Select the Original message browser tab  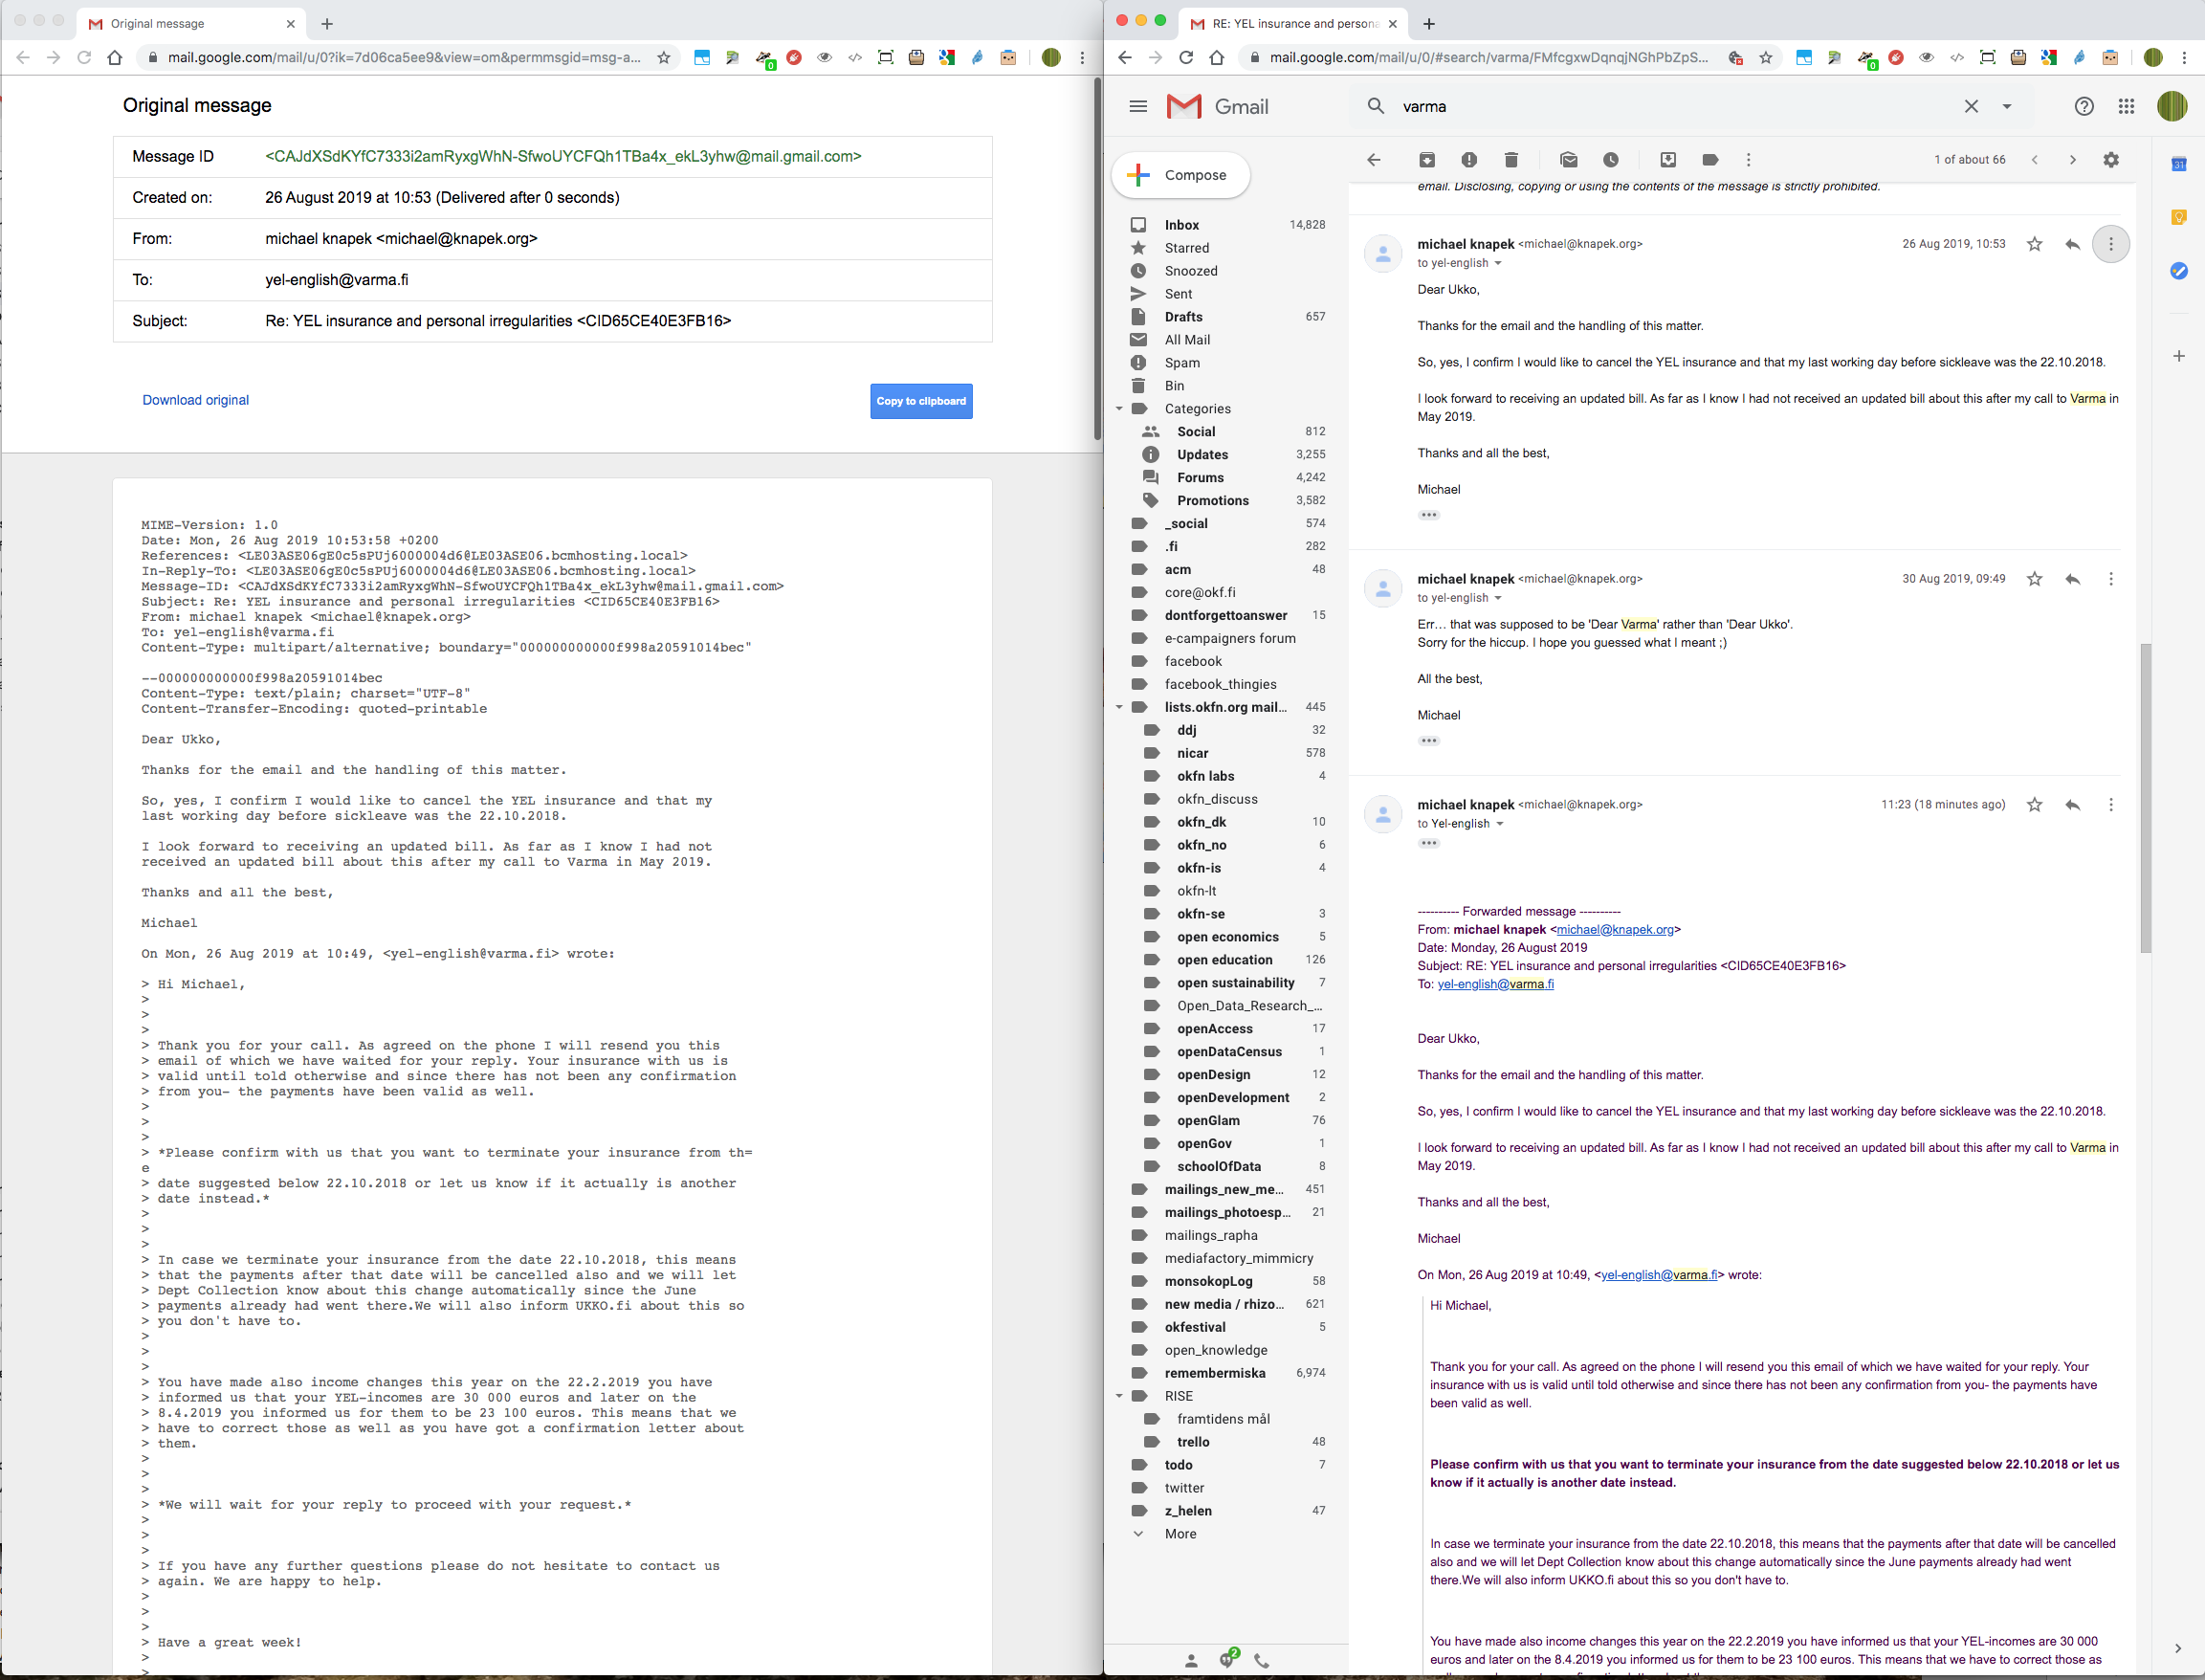pyautogui.click(x=190, y=23)
